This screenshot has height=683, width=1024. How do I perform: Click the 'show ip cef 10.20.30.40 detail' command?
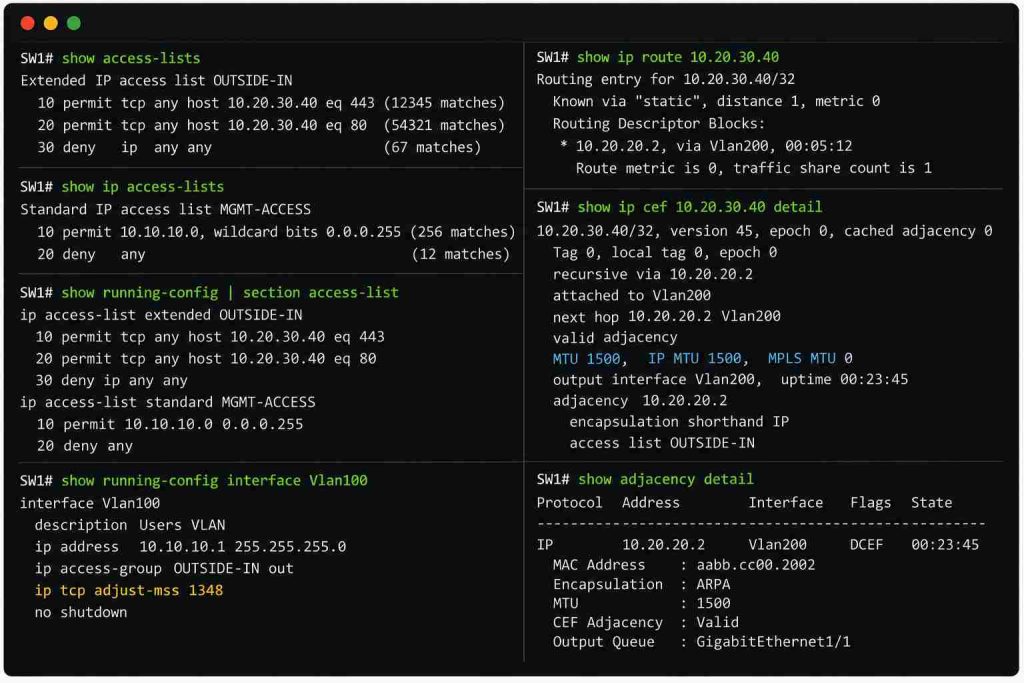point(699,207)
